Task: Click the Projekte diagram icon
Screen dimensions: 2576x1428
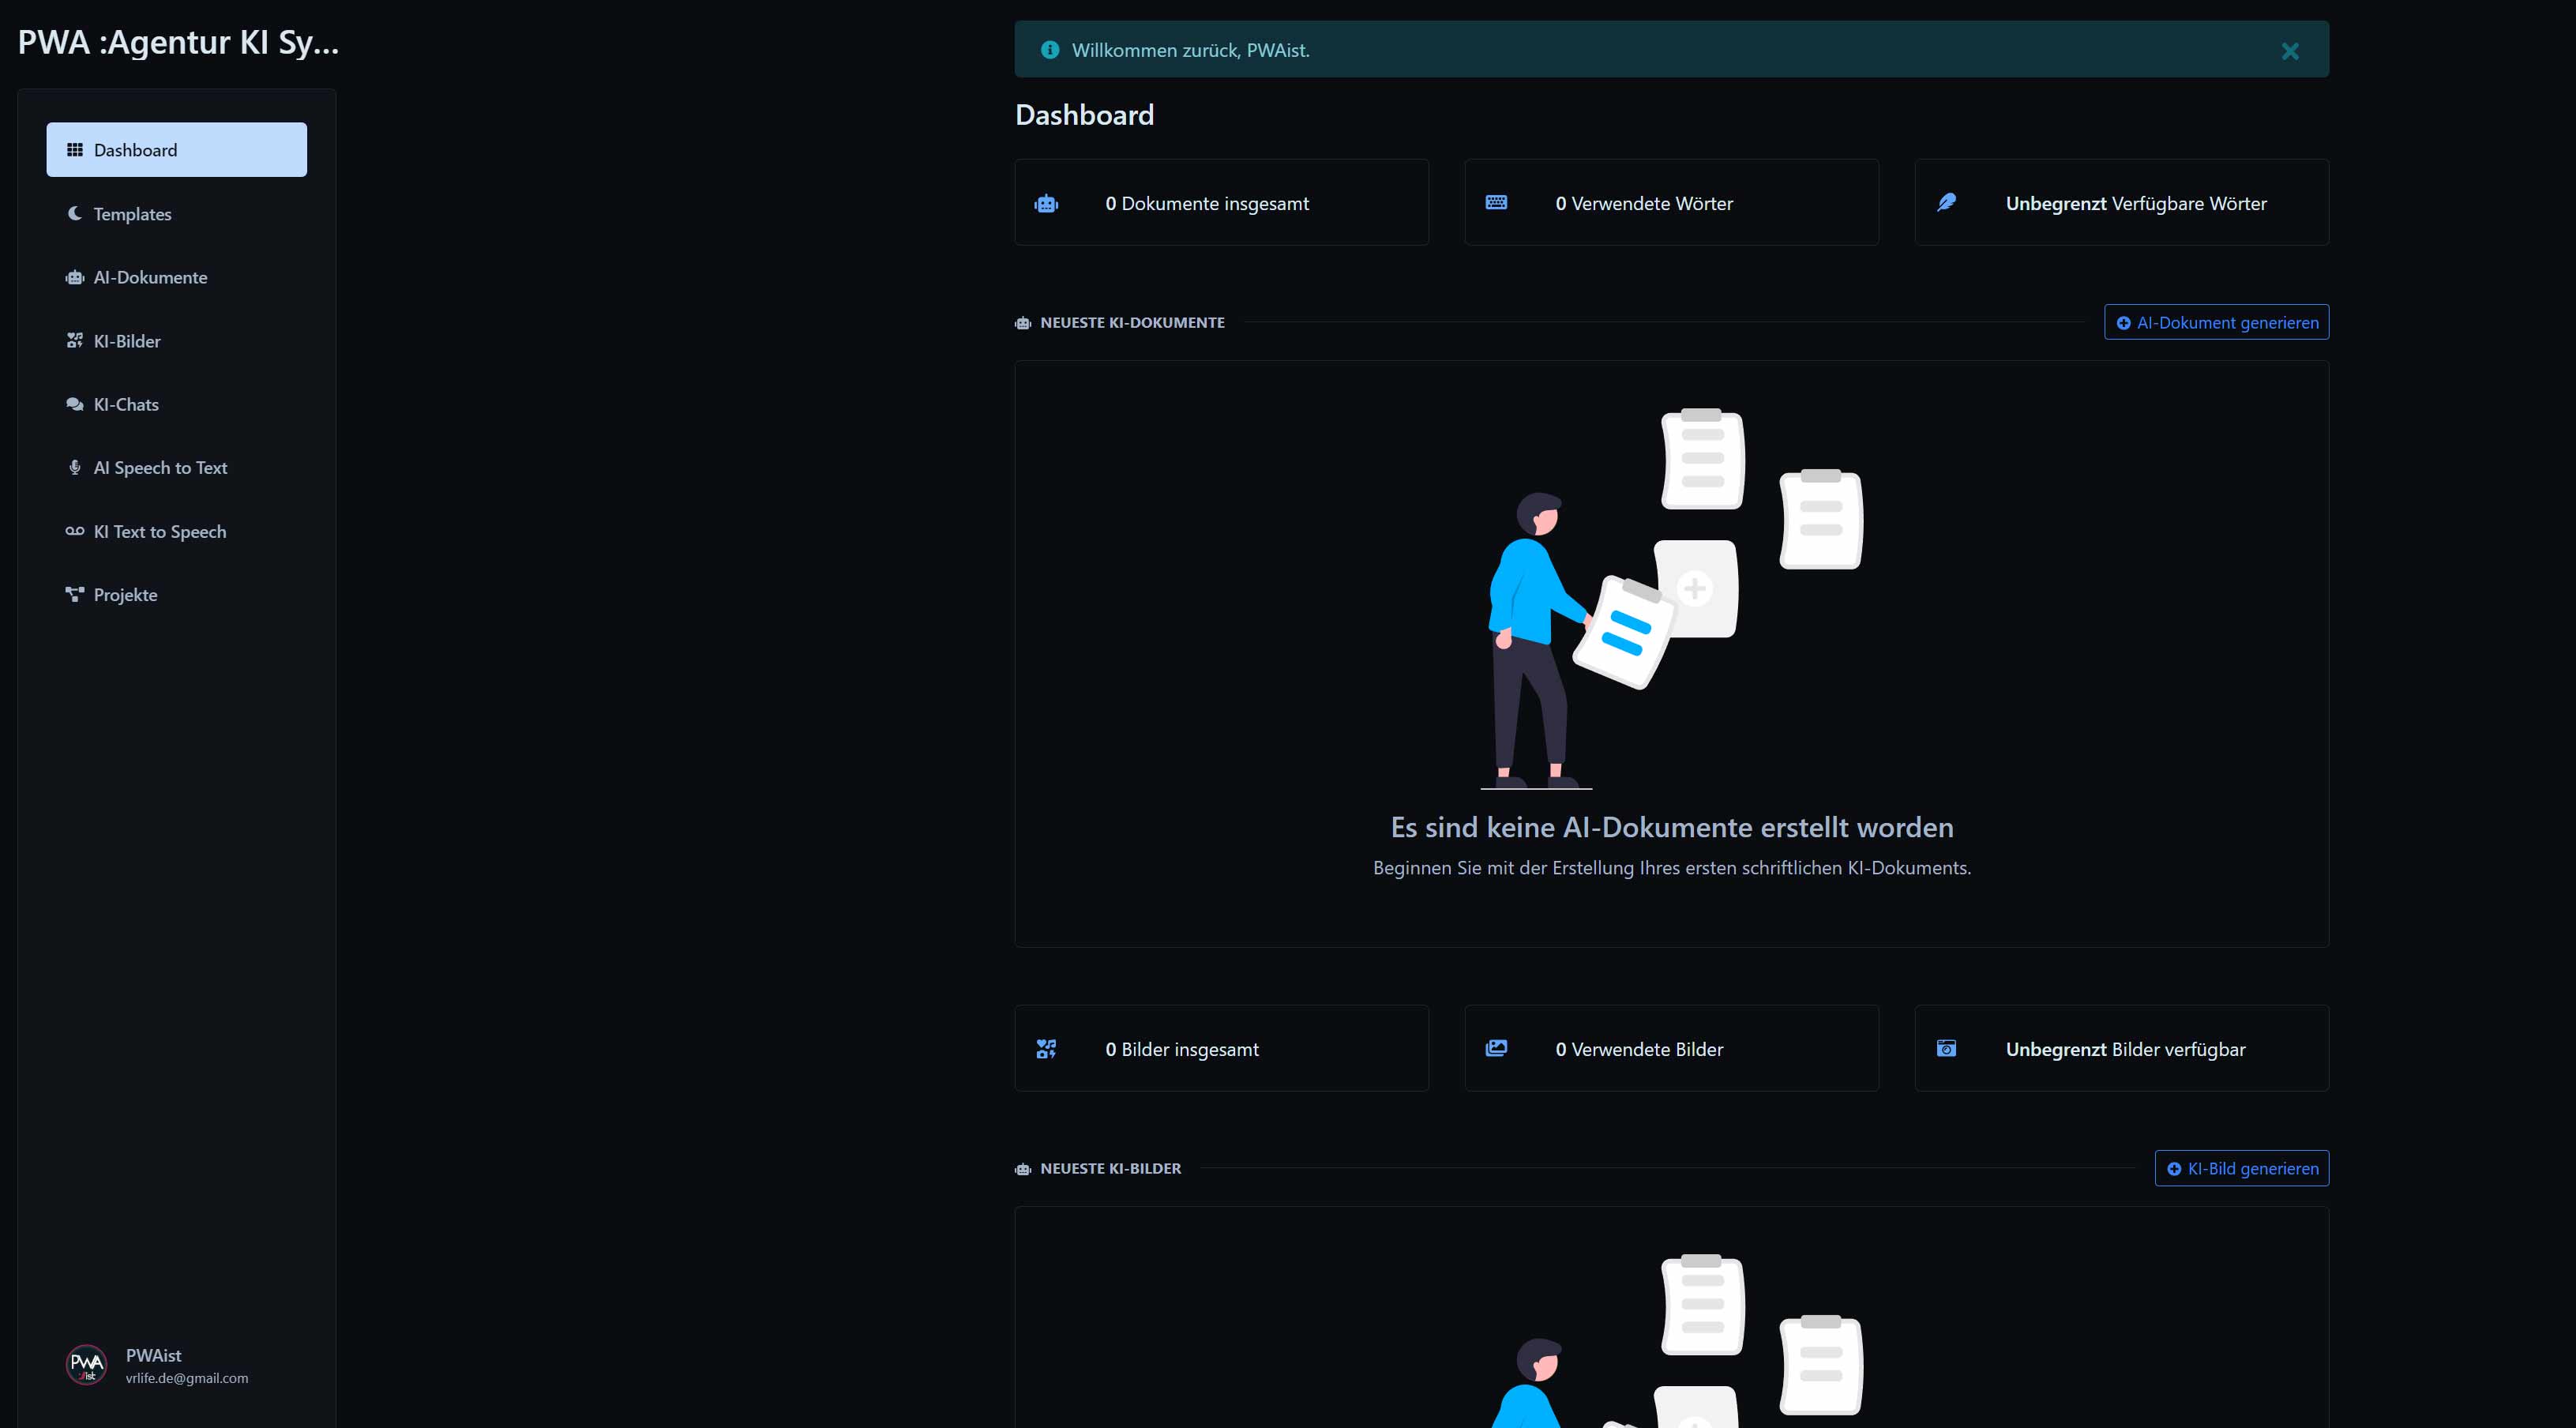Action: pyautogui.click(x=74, y=594)
